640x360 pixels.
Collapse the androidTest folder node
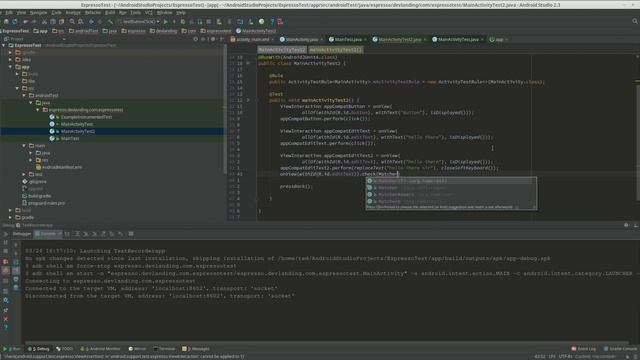24,96
